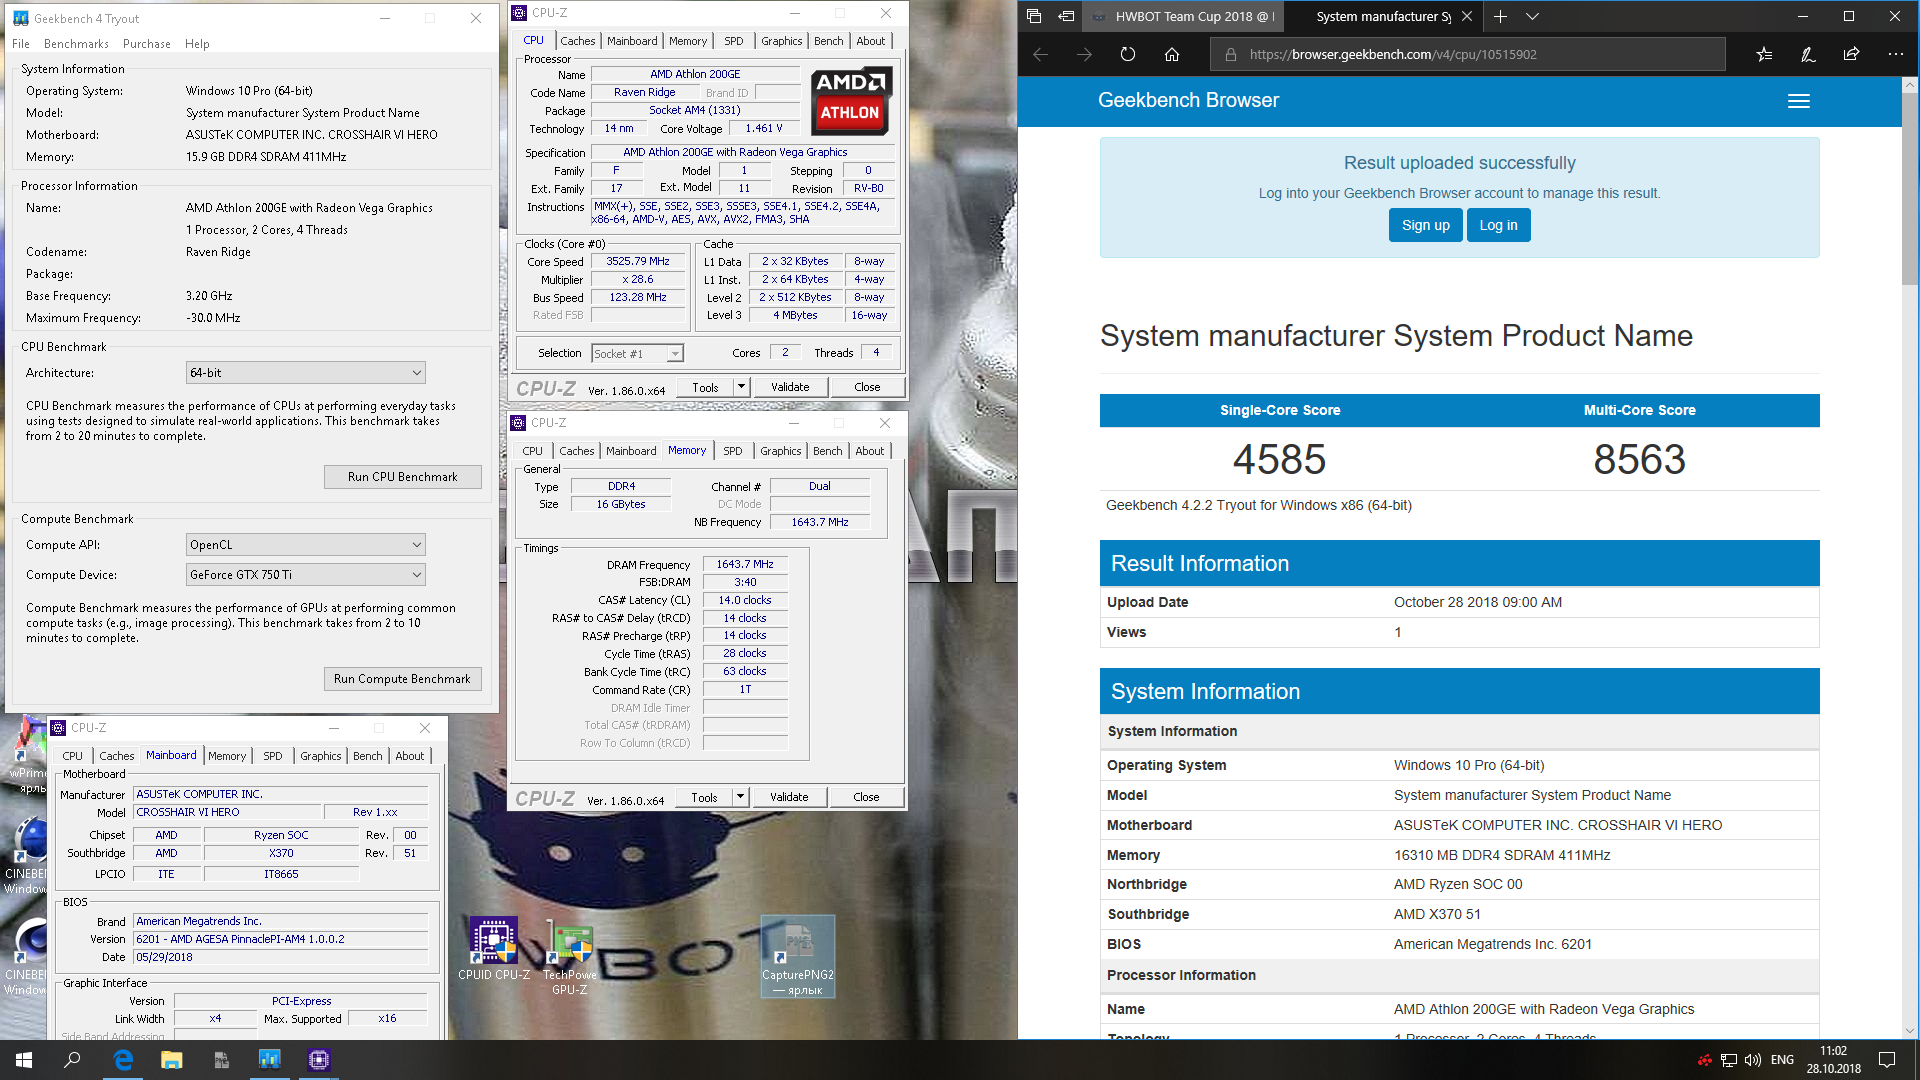This screenshot has width=1920, height=1080.
Task: Click the Add notes pen icon in Edge
Action: pyautogui.click(x=1808, y=55)
